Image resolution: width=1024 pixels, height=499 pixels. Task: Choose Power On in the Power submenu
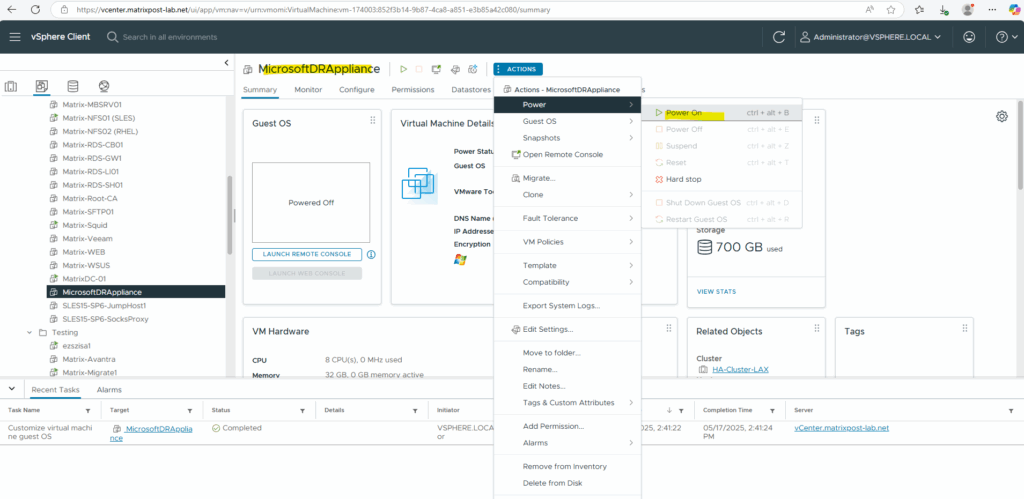[722, 112]
